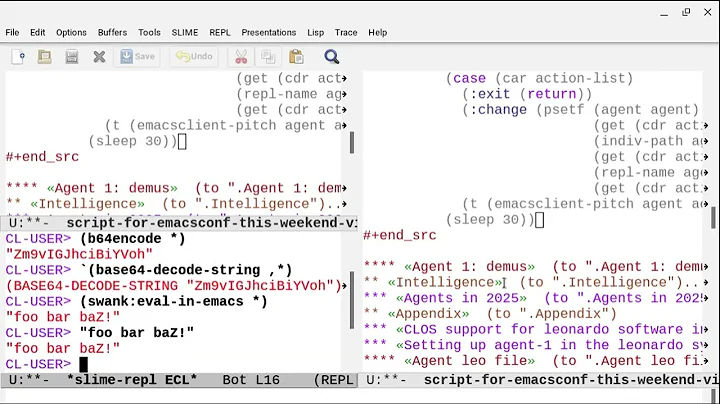
Task: Click (indiv-path line in right window
Action: [648, 141]
